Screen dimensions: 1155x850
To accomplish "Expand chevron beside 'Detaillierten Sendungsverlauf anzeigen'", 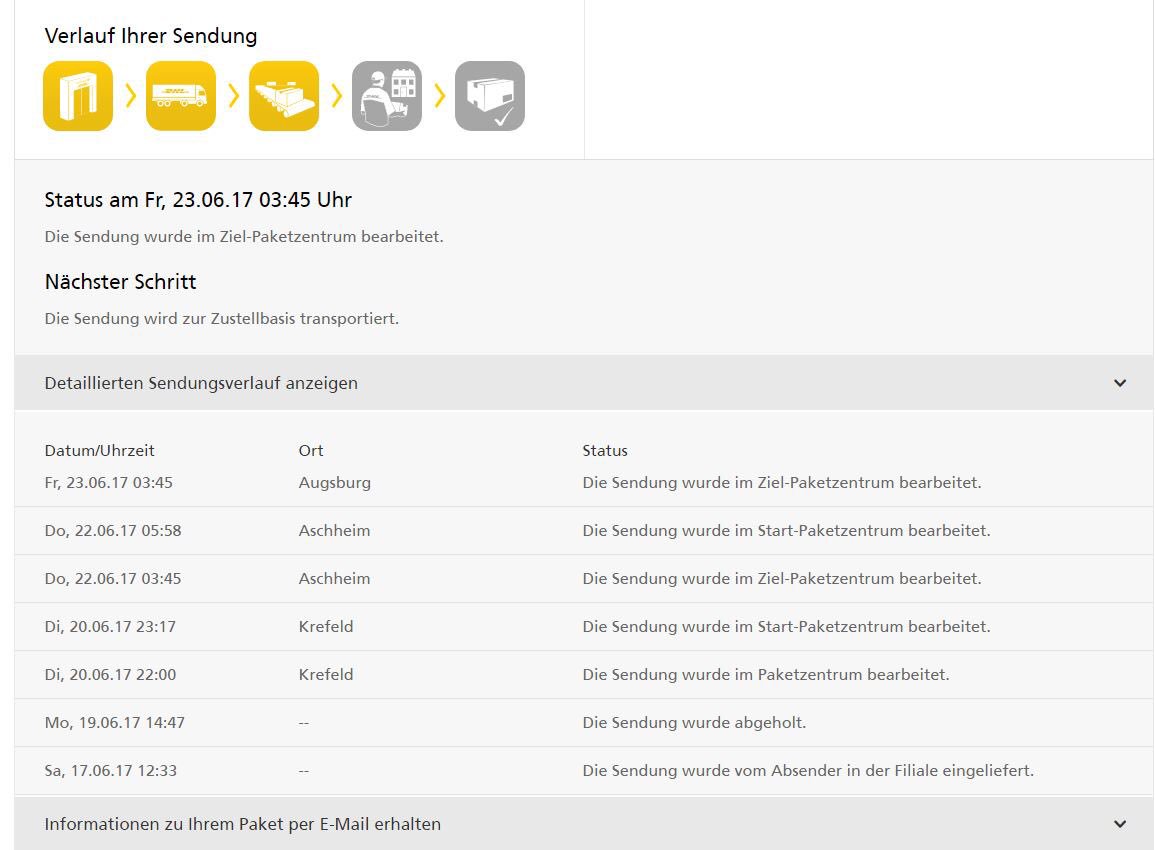I will [1120, 382].
